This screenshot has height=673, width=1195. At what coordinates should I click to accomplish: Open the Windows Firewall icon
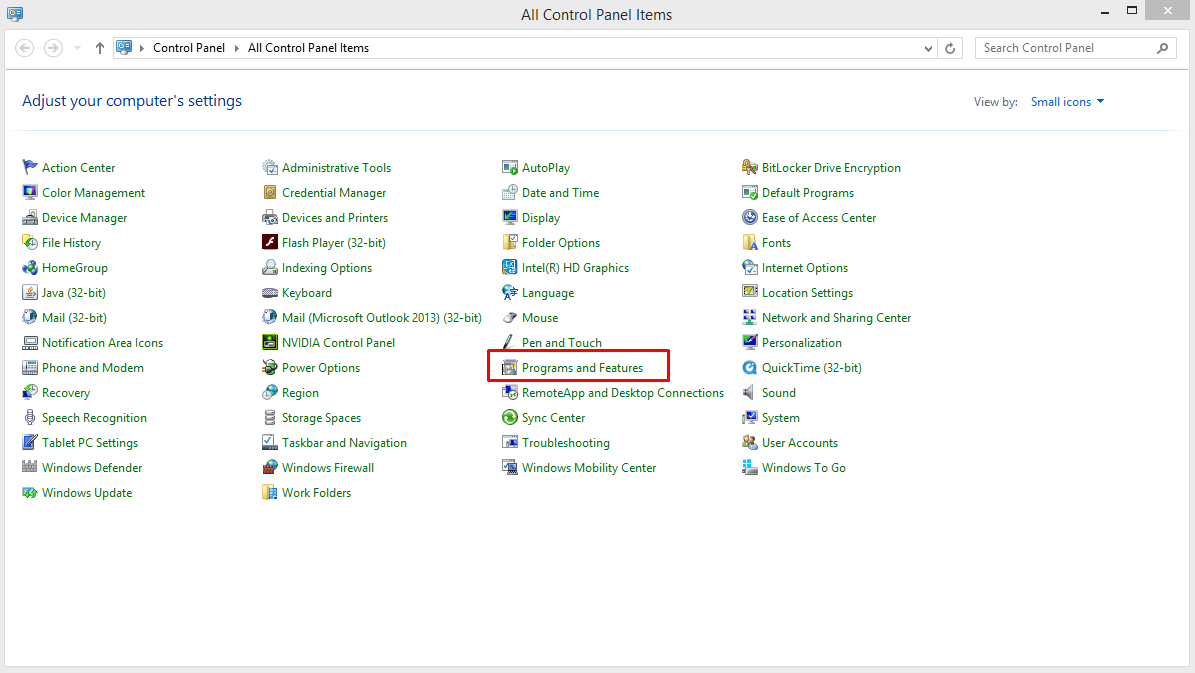tap(270, 468)
